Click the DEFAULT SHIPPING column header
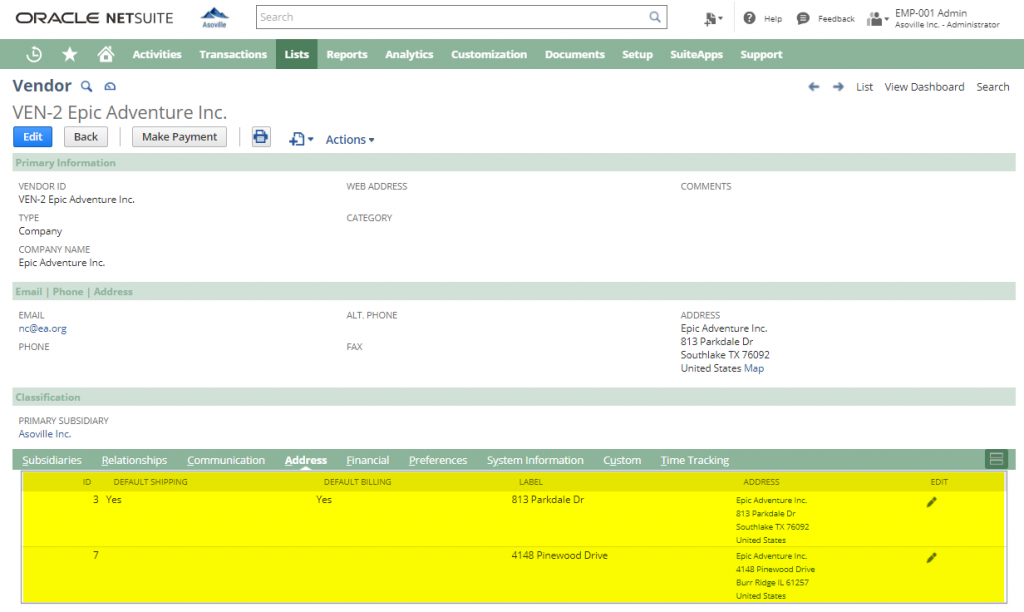The image size is (1024, 612). pyautogui.click(x=150, y=482)
